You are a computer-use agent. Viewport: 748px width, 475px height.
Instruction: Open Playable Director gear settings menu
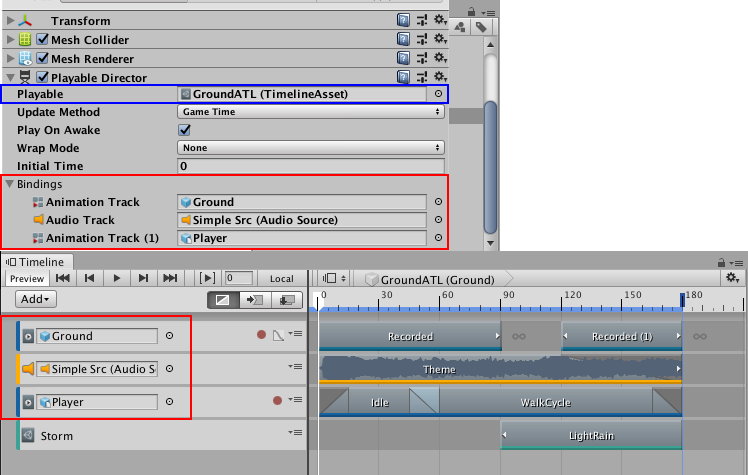(438, 77)
